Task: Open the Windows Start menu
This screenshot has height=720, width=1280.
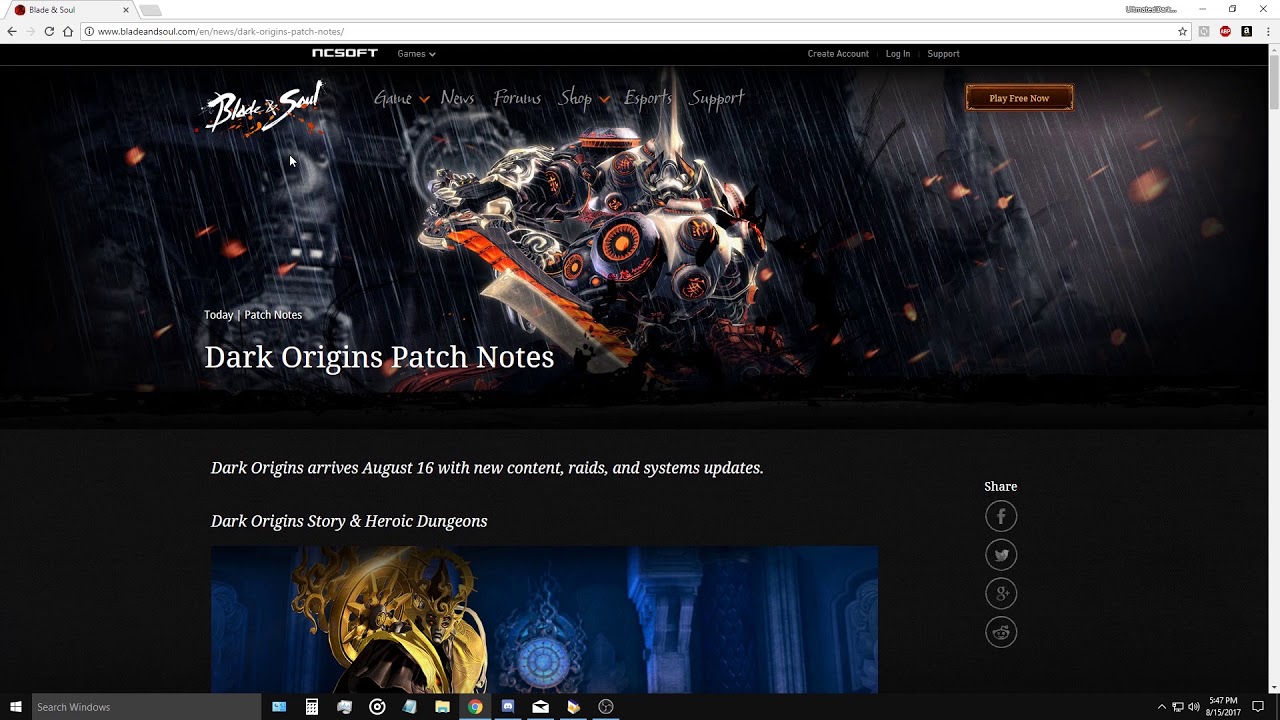Action: tap(16, 707)
